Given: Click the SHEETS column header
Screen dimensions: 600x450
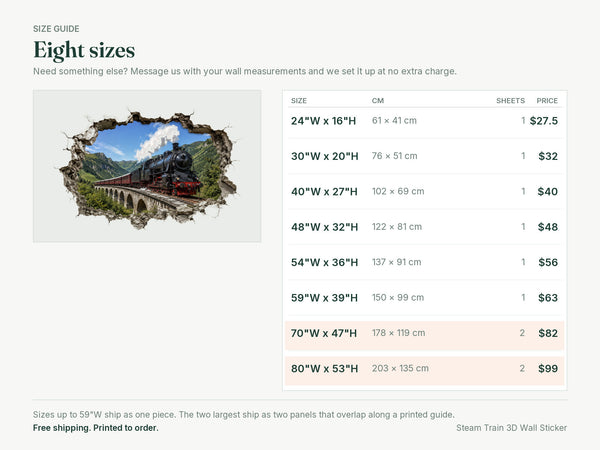Looking at the screenshot, I should pos(510,101).
